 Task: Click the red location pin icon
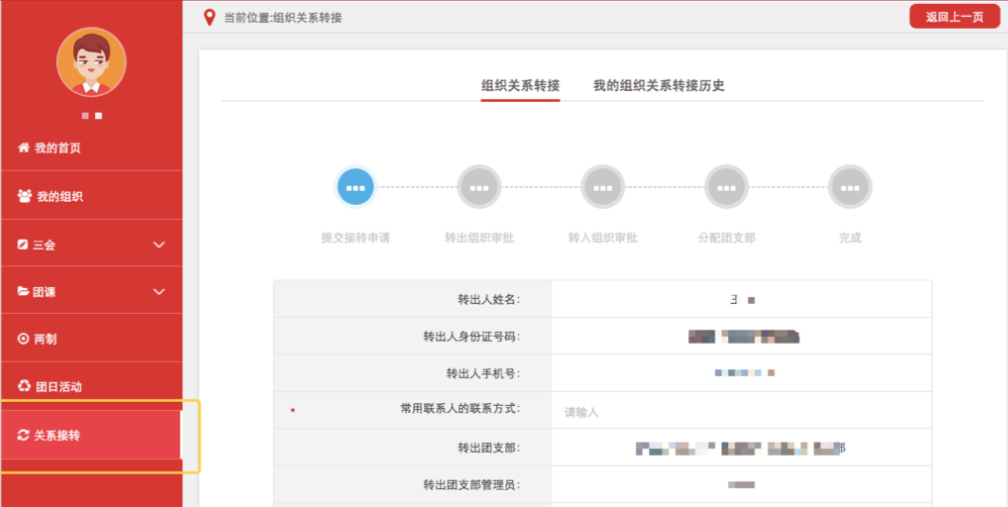[x=209, y=17]
